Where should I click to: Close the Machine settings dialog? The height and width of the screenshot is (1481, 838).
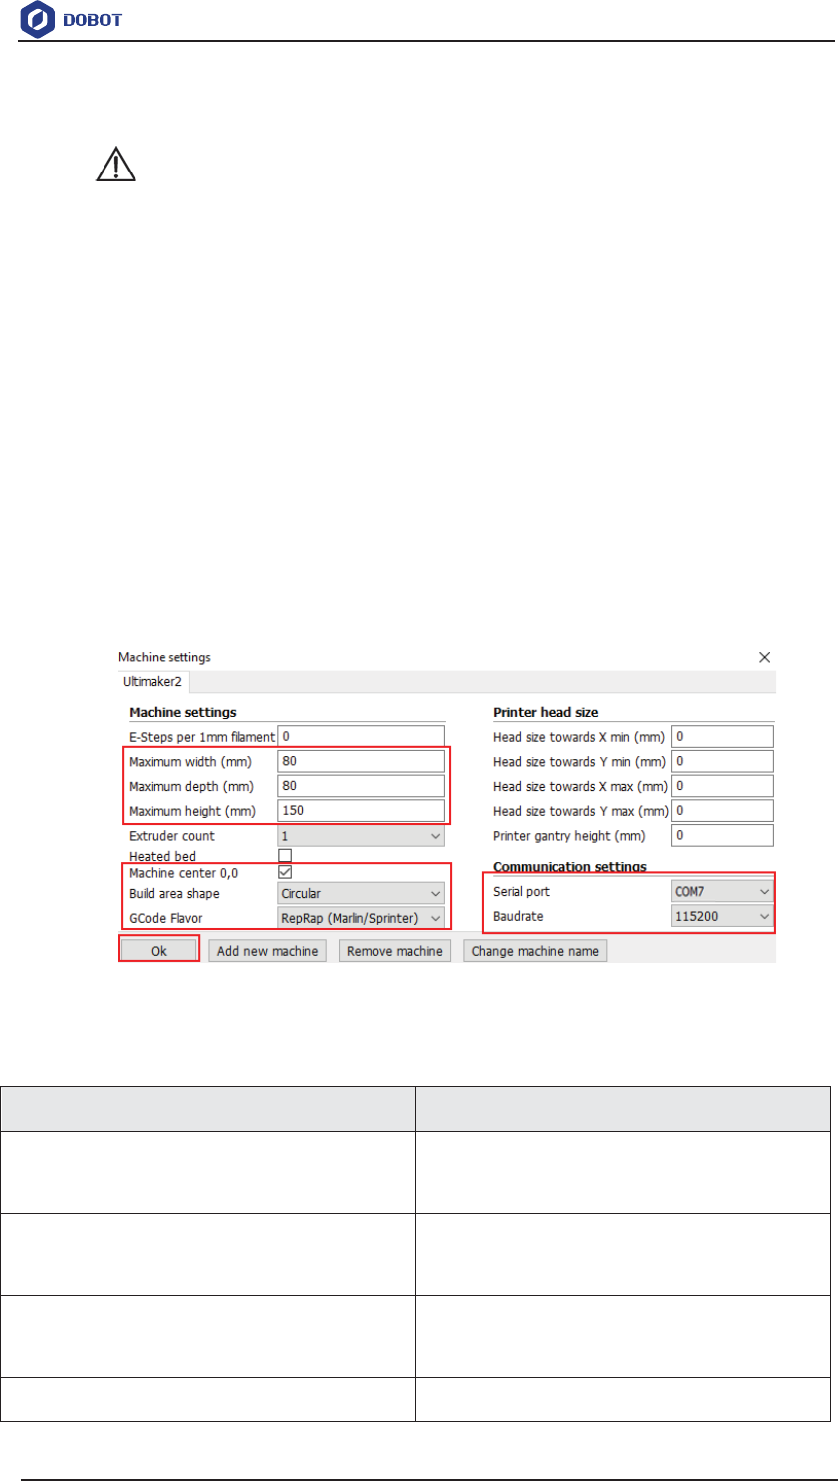[764, 657]
